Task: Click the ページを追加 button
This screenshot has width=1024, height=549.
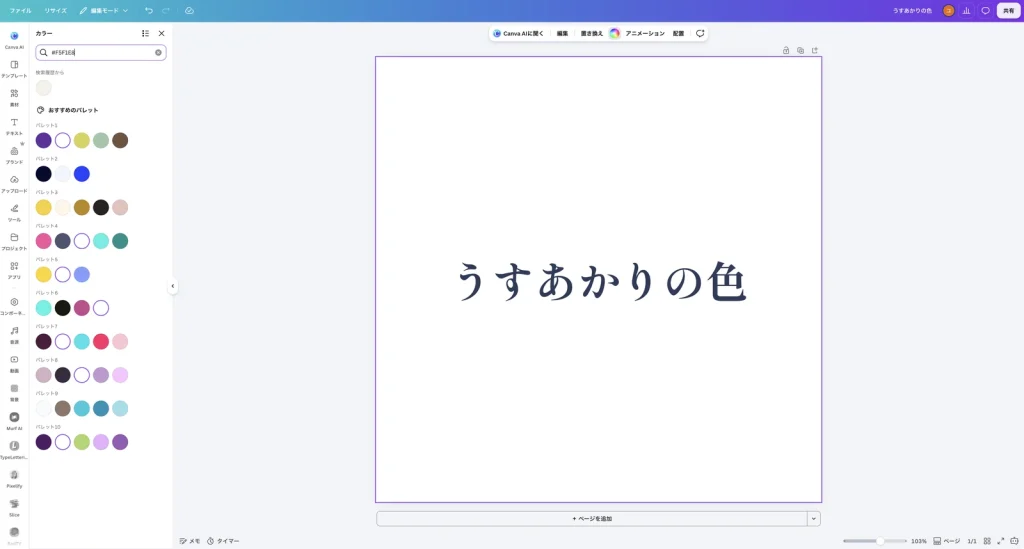Action: [x=592, y=519]
